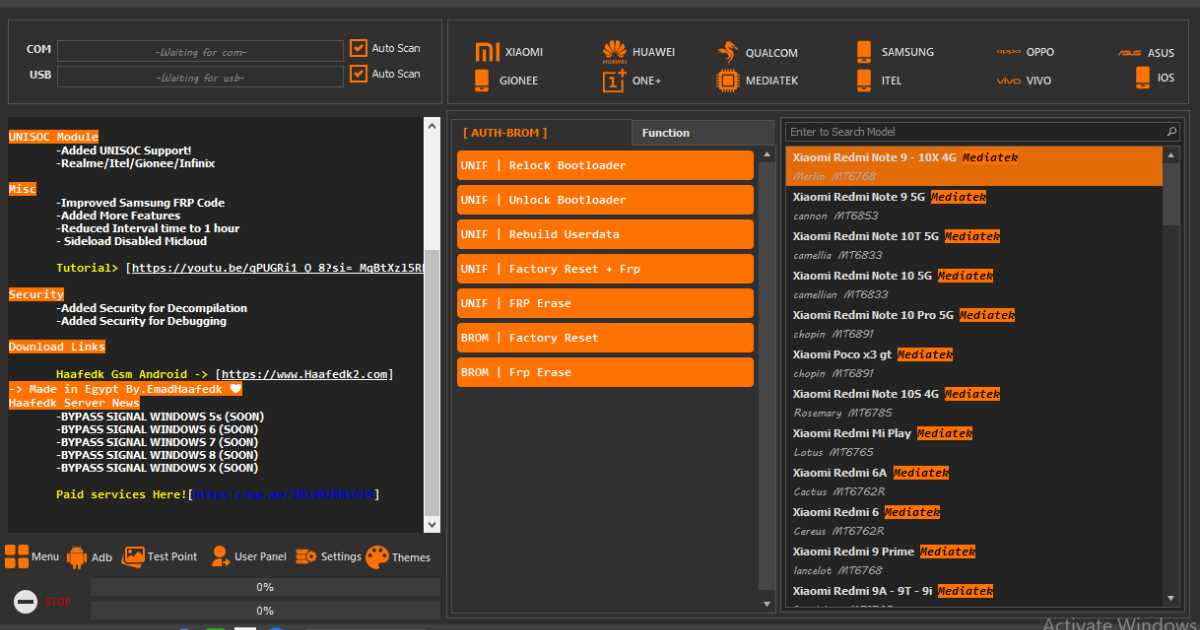Run UNIF FRP Erase
The width and height of the screenshot is (1200, 630).
pyautogui.click(x=605, y=303)
